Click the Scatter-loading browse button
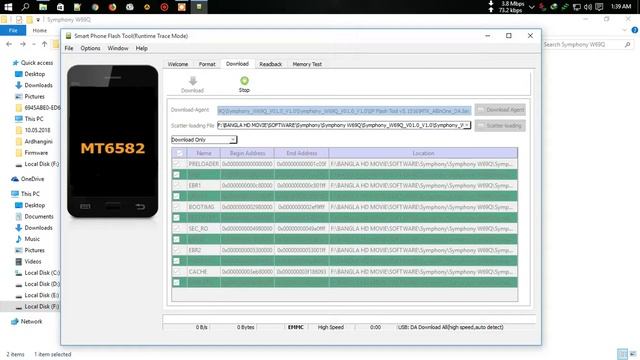Image resolution: width=640 pixels, height=360 pixels. coord(500,126)
